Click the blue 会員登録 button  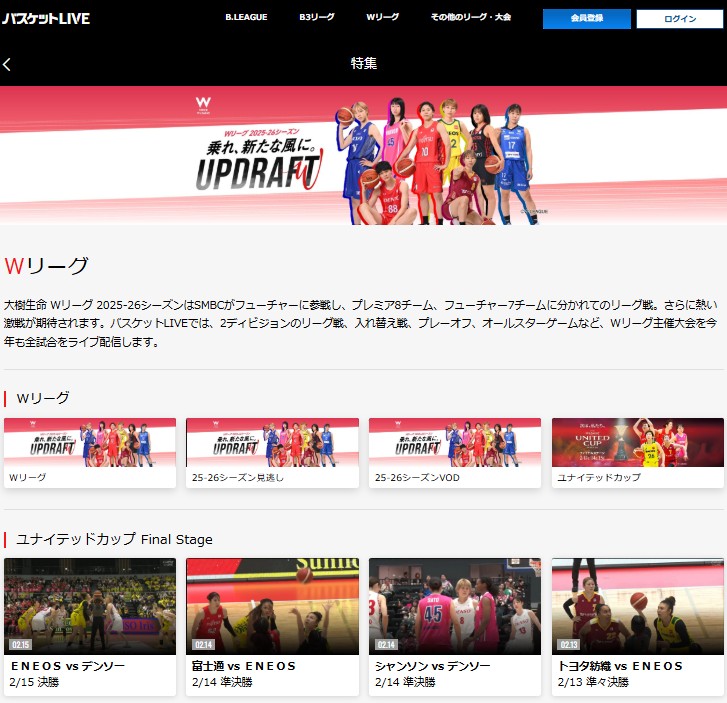pos(587,19)
